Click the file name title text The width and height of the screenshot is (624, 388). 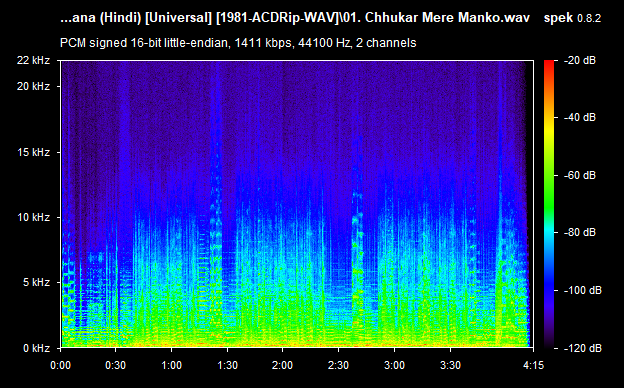pyautogui.click(x=295, y=18)
